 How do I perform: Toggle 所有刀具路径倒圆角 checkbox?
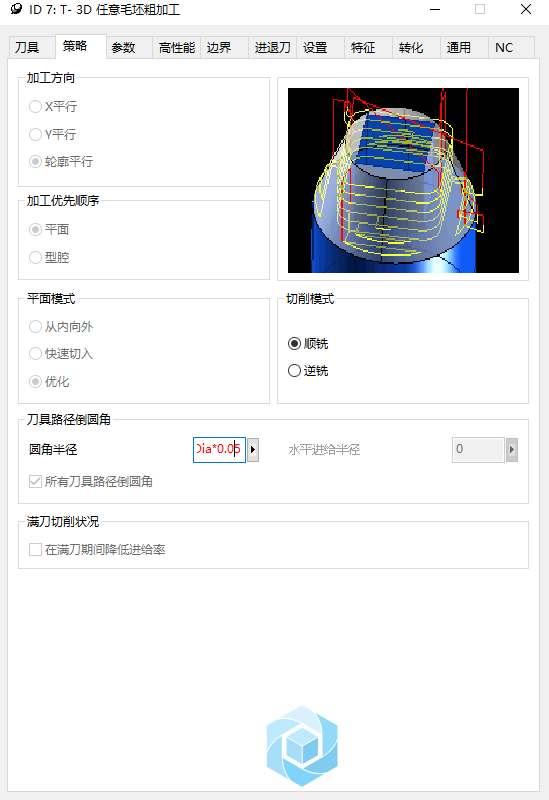35,481
